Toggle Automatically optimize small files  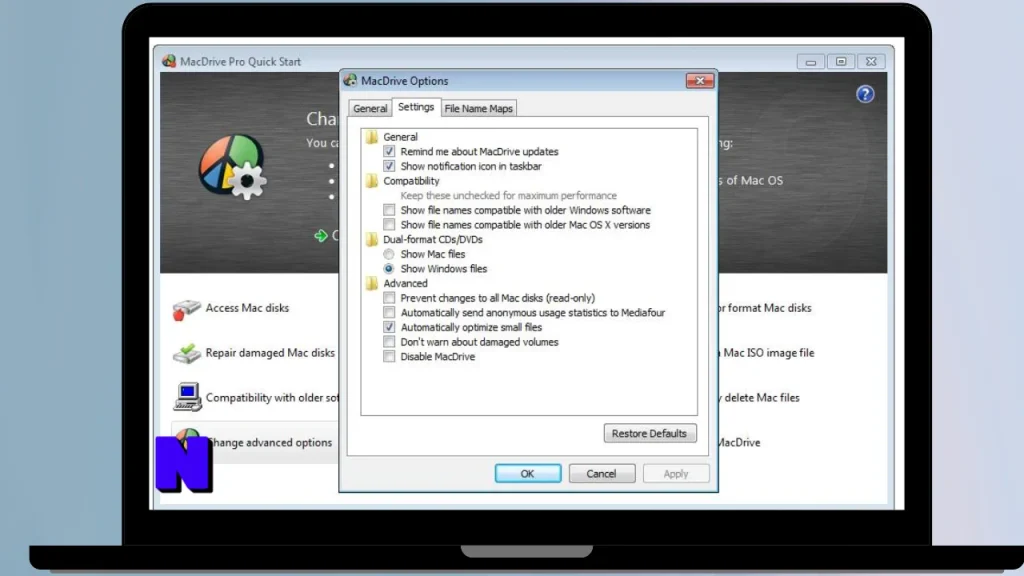389,327
